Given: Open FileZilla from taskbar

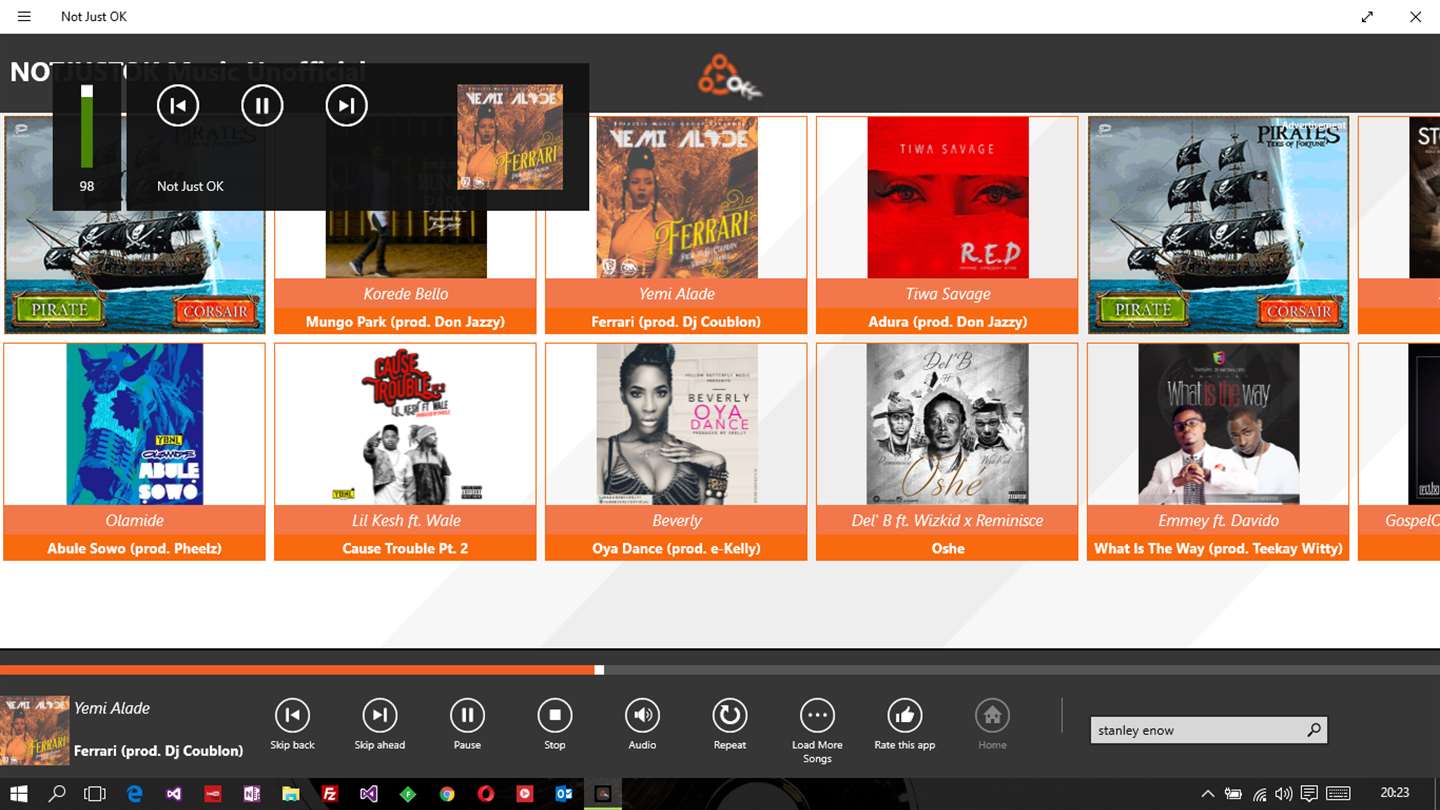Looking at the screenshot, I should pyautogui.click(x=330, y=794).
